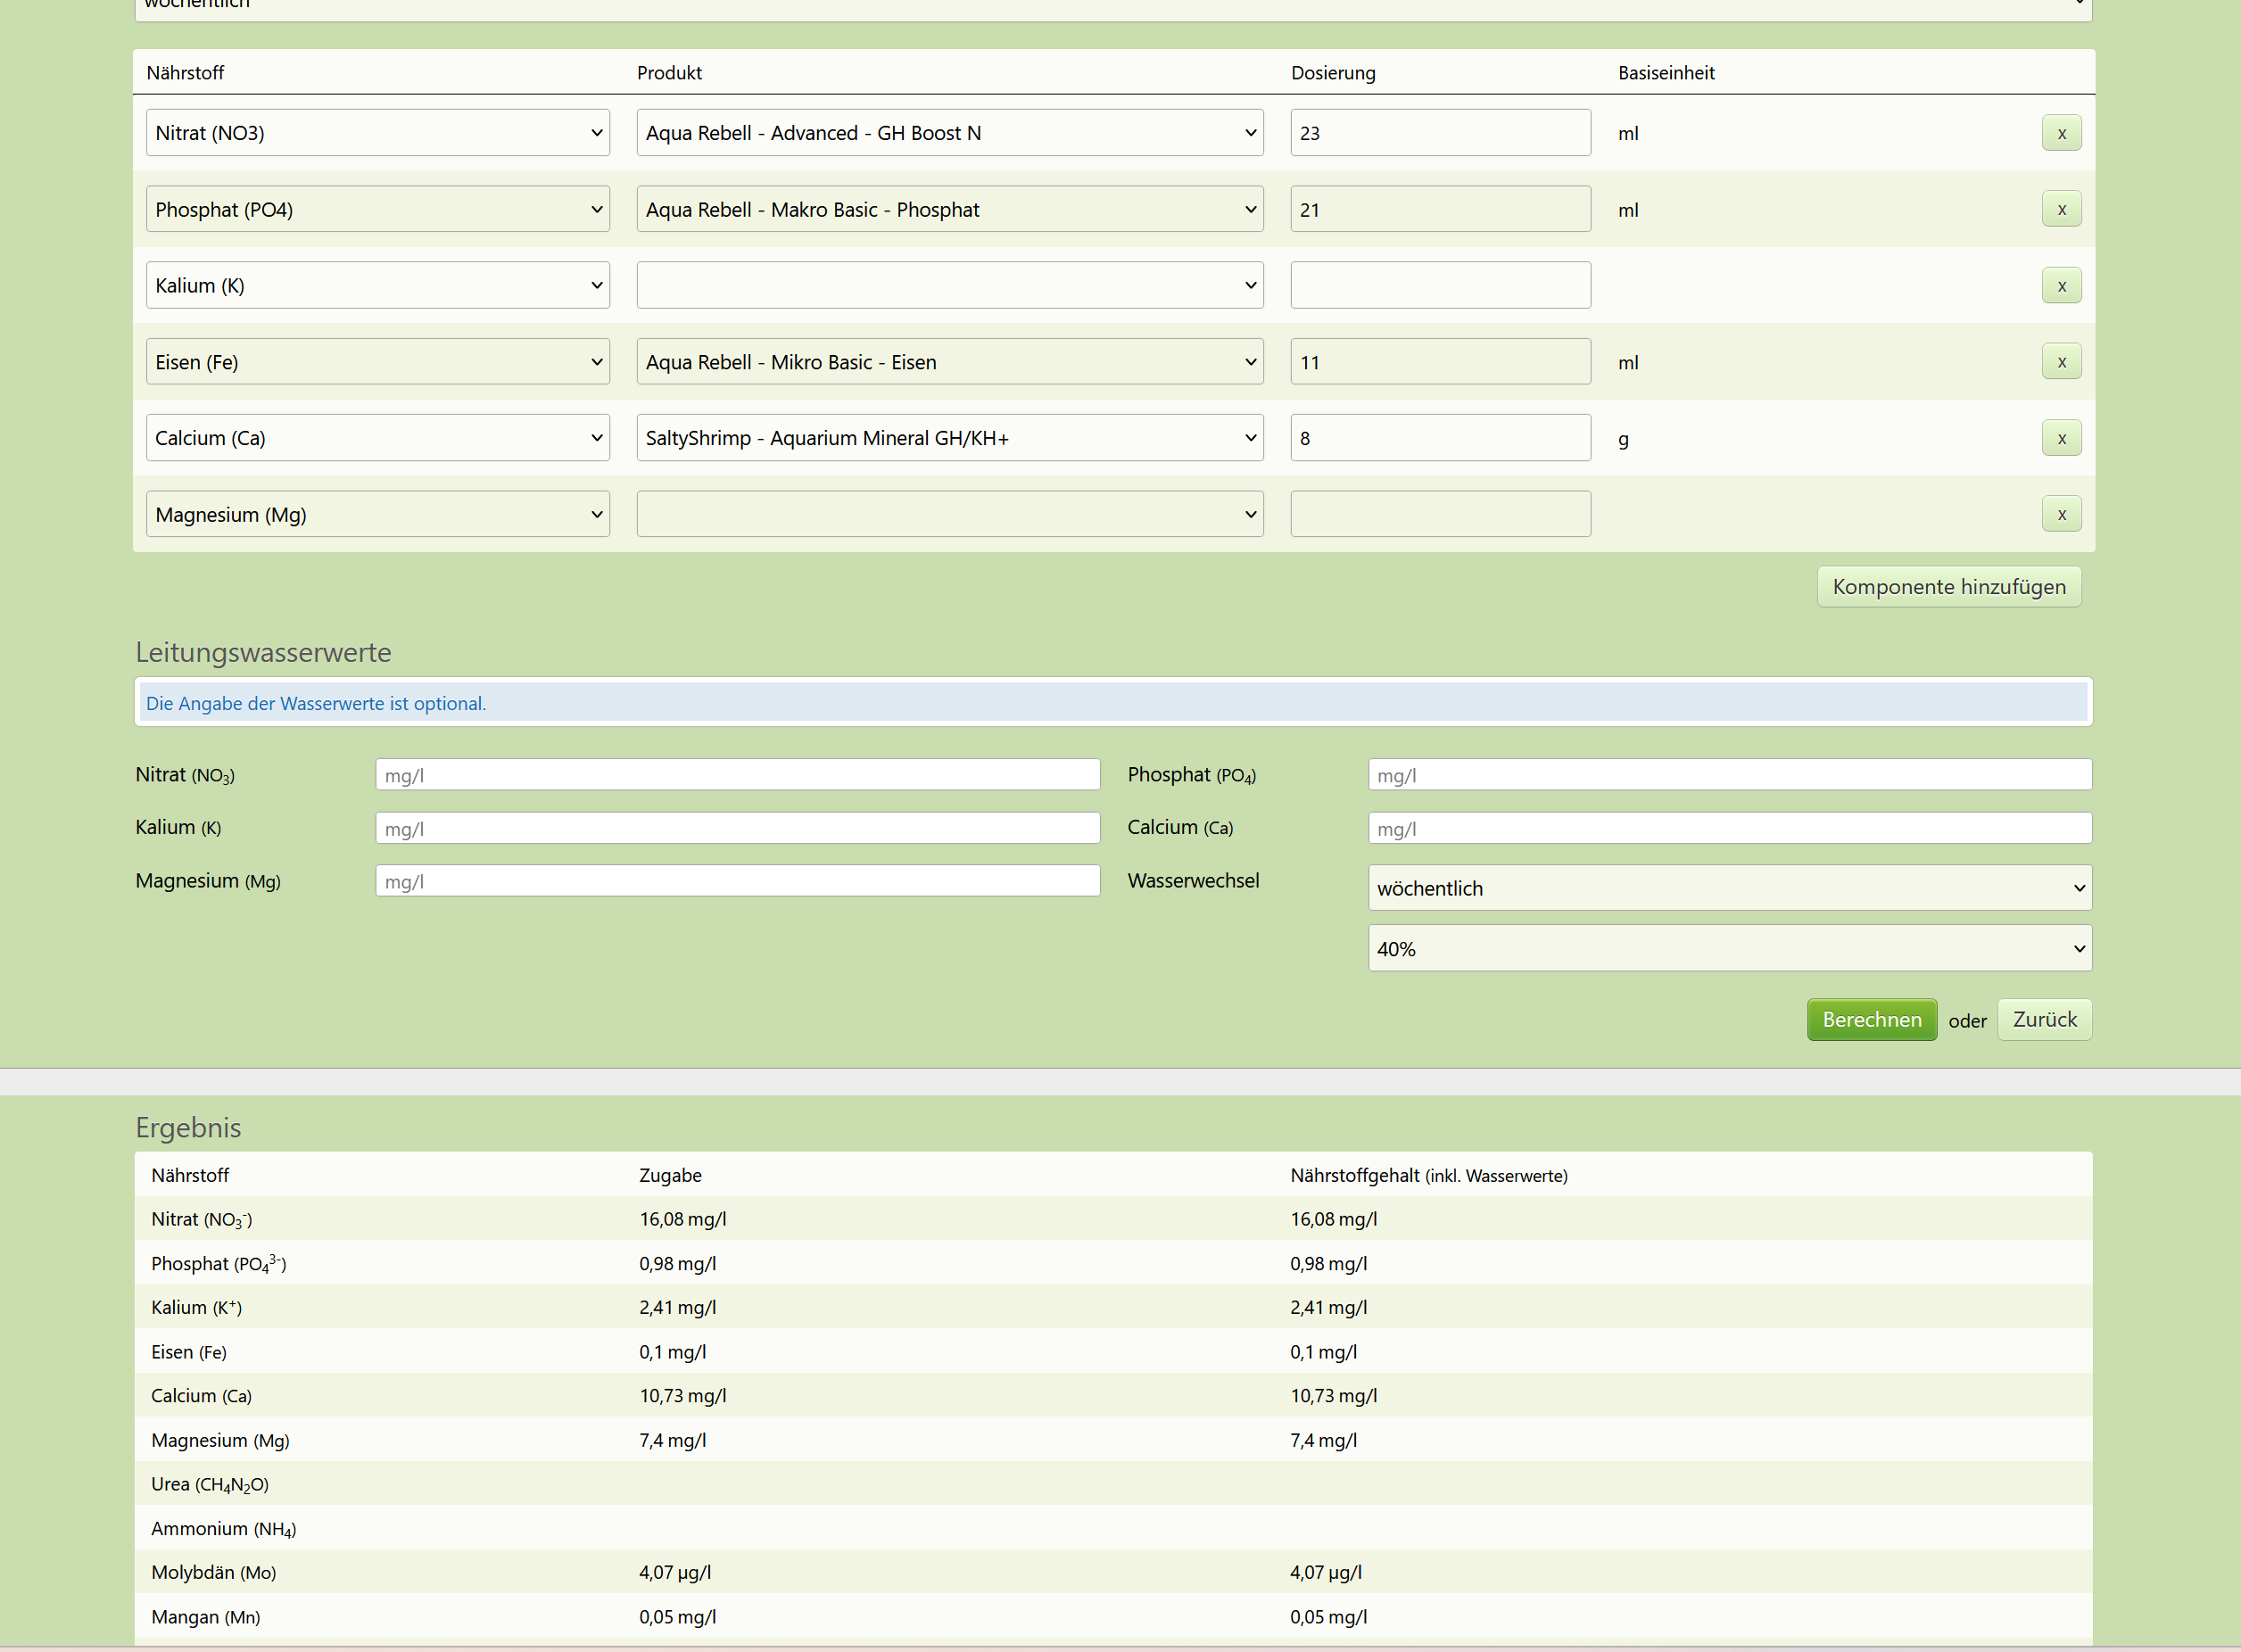Open the 40% water change dropdown
Image resolution: width=2241 pixels, height=1652 pixels.
pyautogui.click(x=1729, y=948)
